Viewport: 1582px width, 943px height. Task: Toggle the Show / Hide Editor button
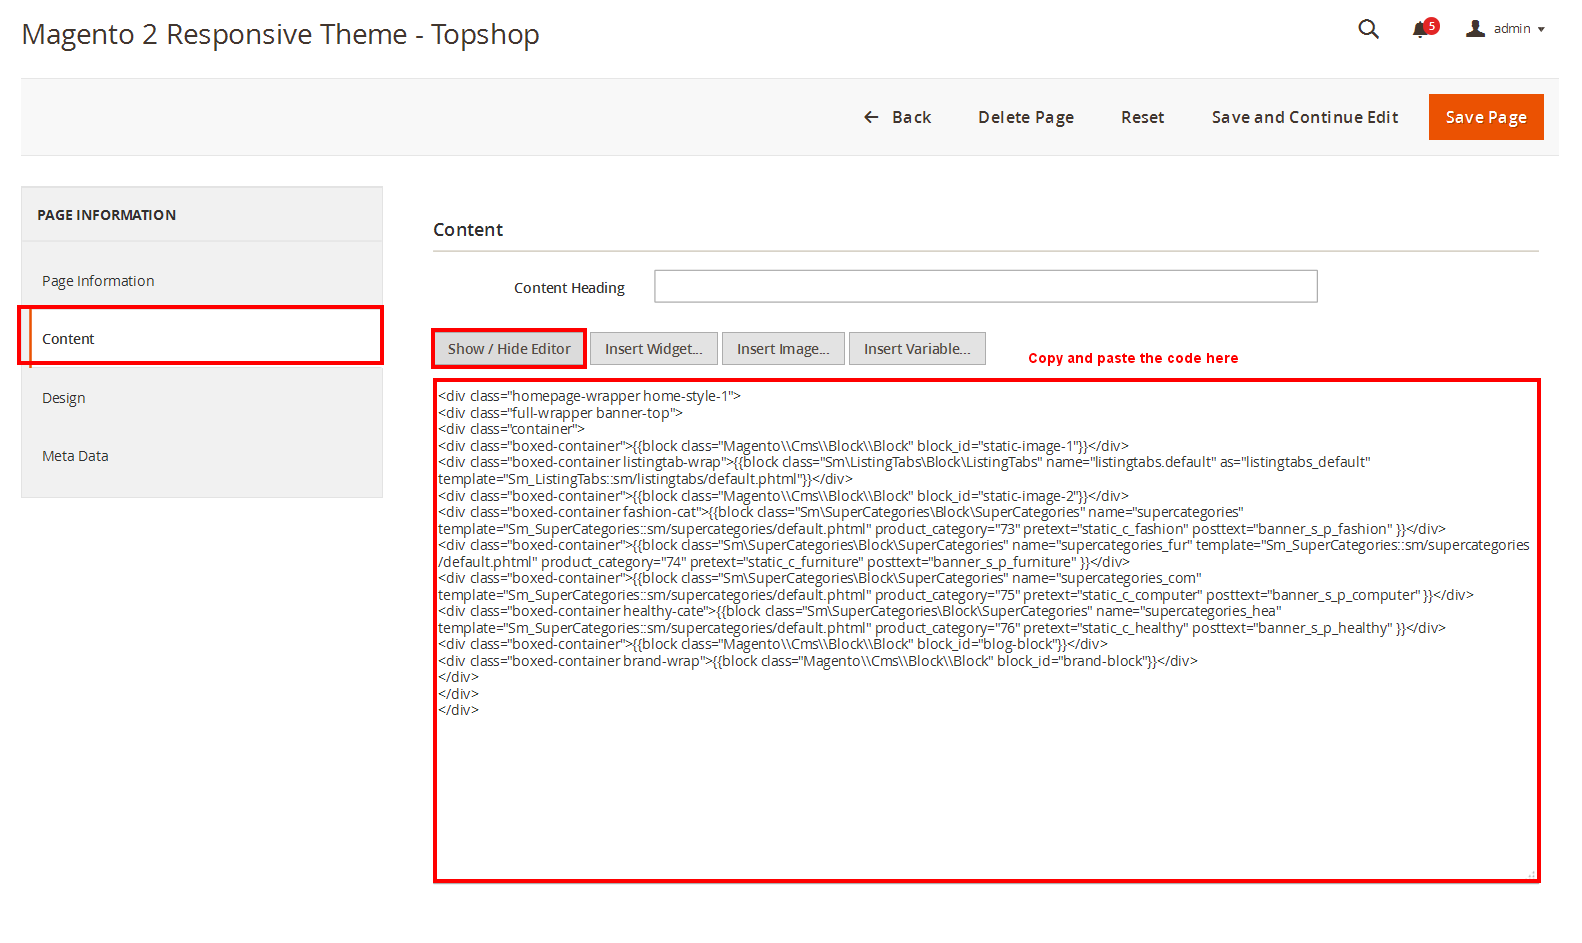tap(509, 349)
